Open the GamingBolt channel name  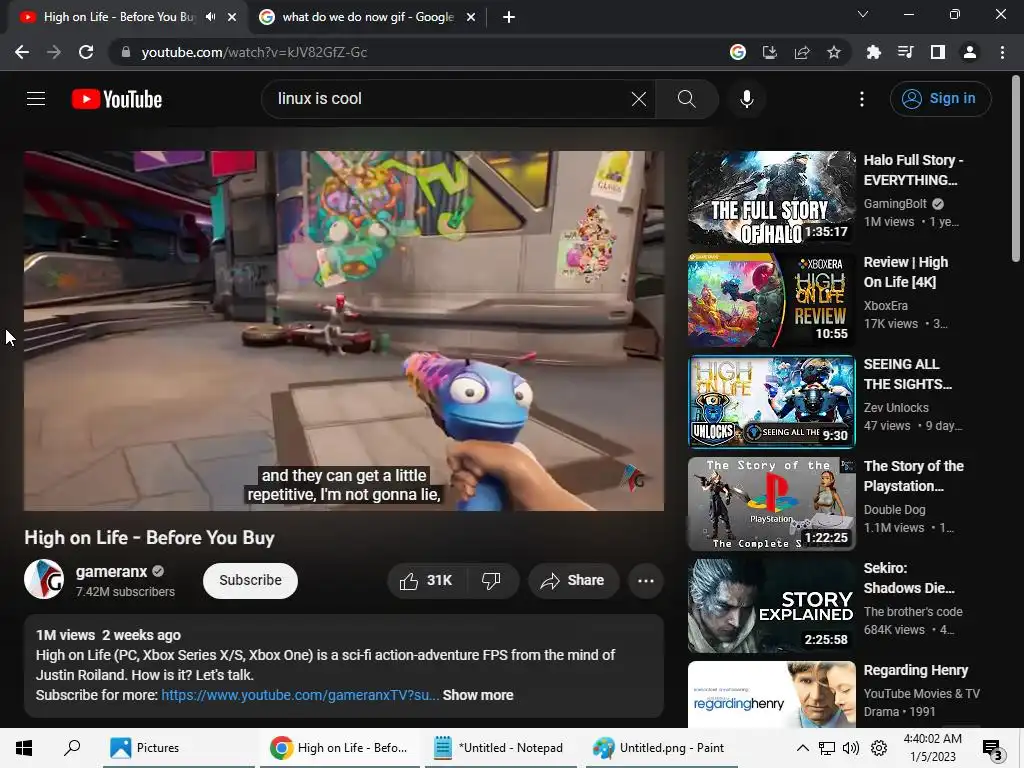[x=895, y=204]
